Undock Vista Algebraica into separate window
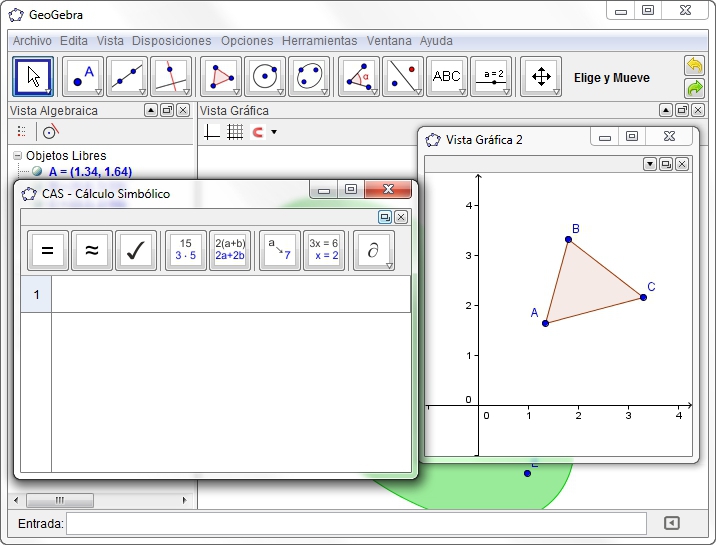Image resolution: width=716 pixels, height=545 pixels. pyautogui.click(x=167, y=110)
